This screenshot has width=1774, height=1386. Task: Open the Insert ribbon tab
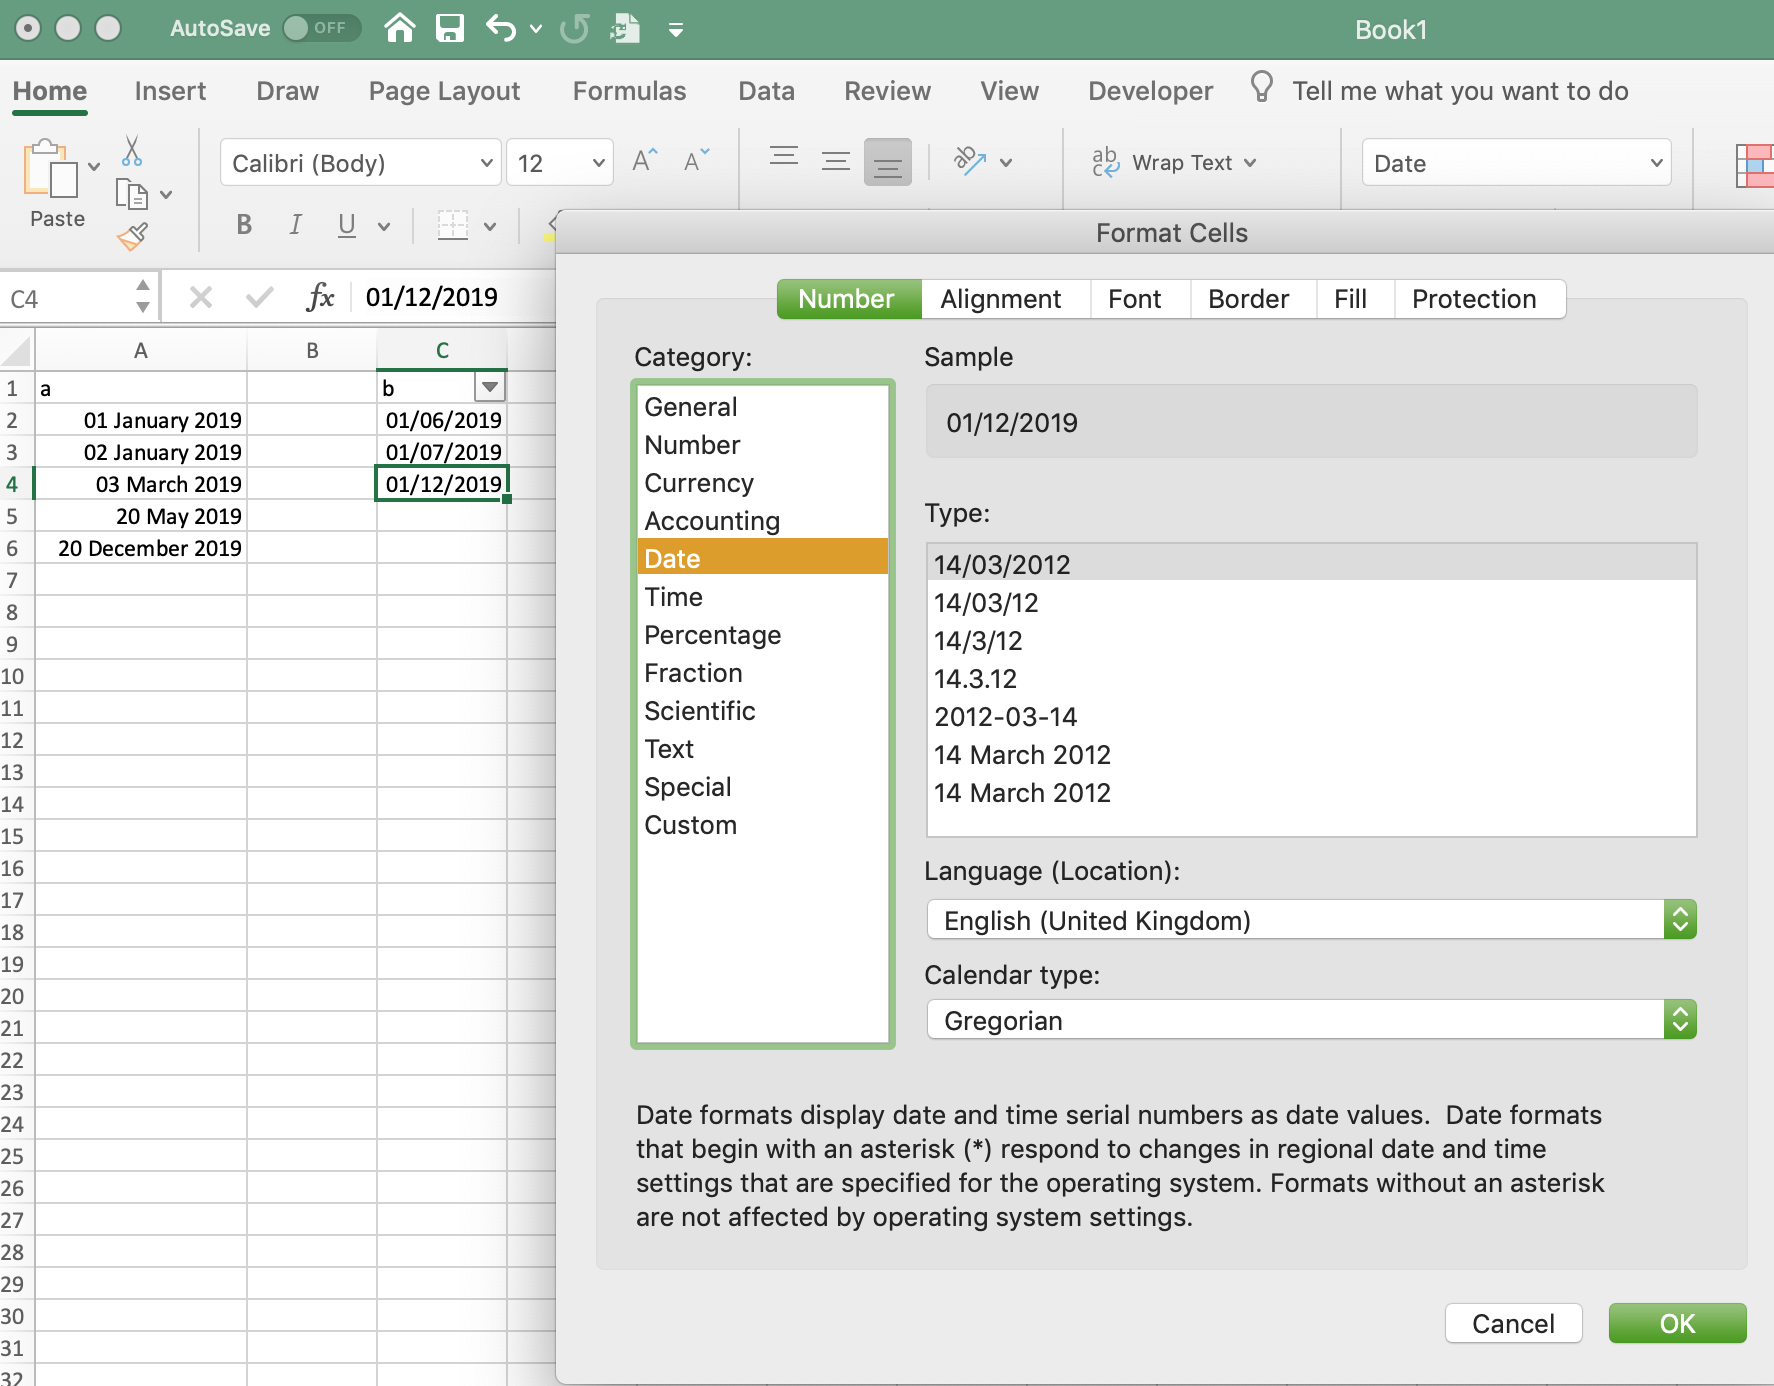pos(170,91)
